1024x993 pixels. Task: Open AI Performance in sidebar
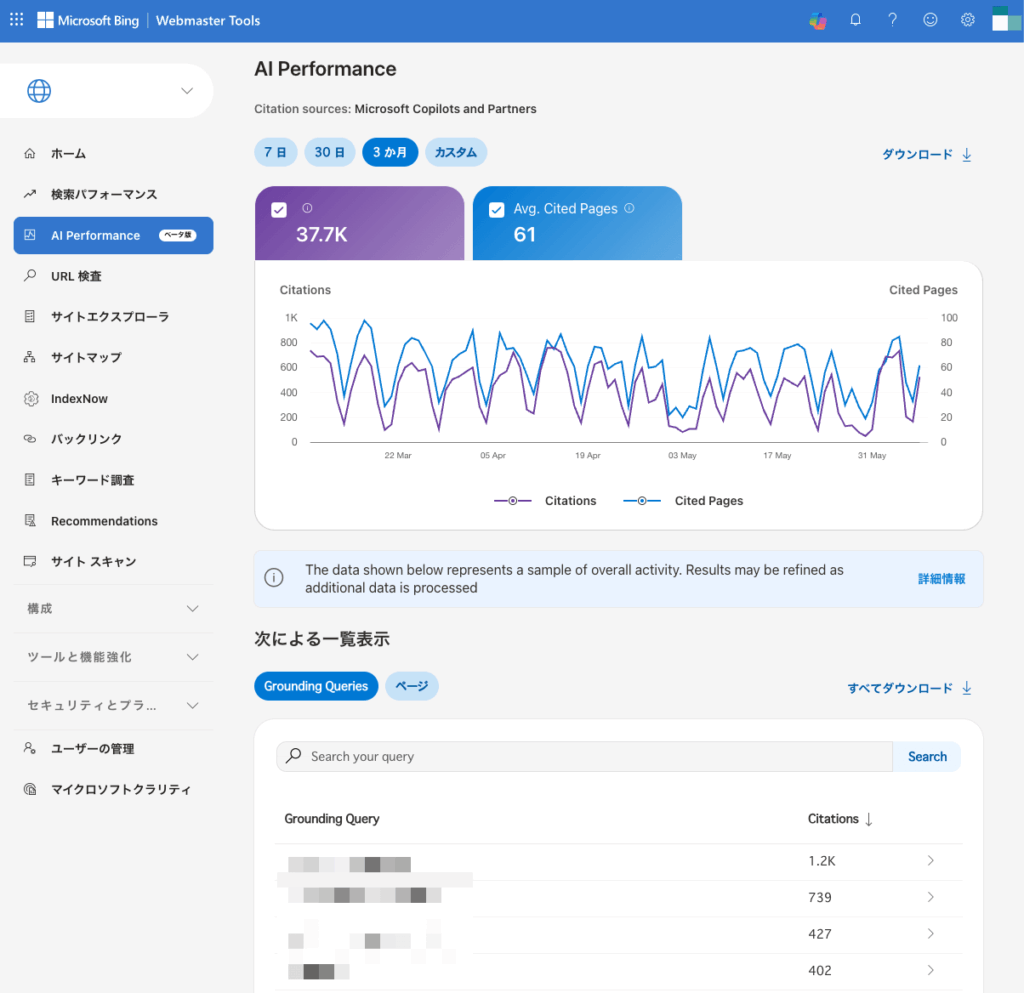[x=114, y=235]
